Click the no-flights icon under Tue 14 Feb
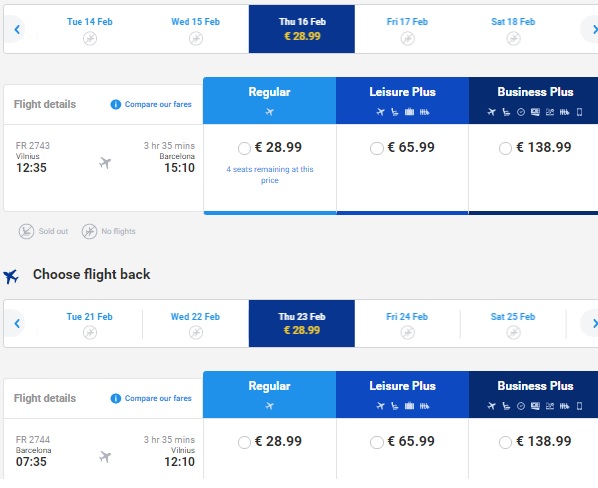Screen dimensions: 598x488 pyautogui.click(x=90, y=39)
